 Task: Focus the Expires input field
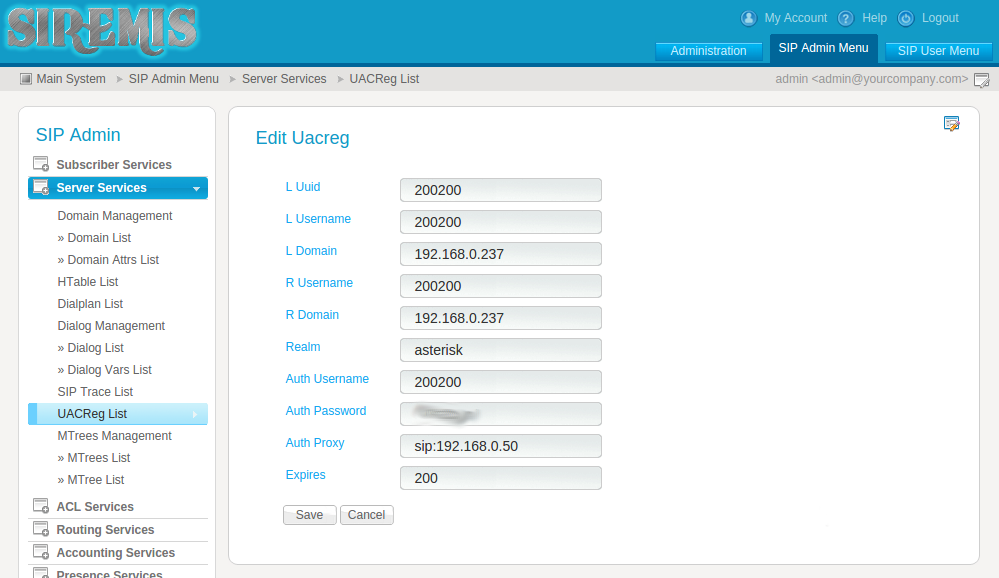point(501,478)
